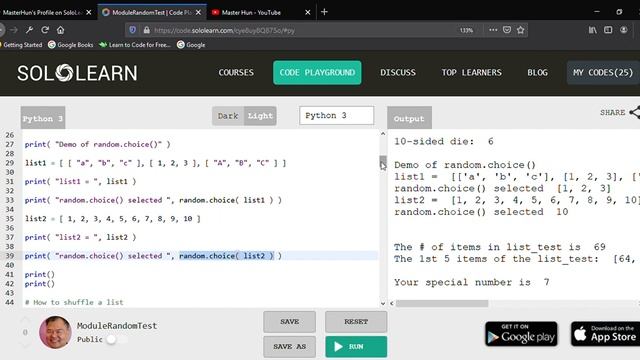Image resolution: width=640 pixels, height=360 pixels.
Task: Select the Output tab
Action: (409, 118)
